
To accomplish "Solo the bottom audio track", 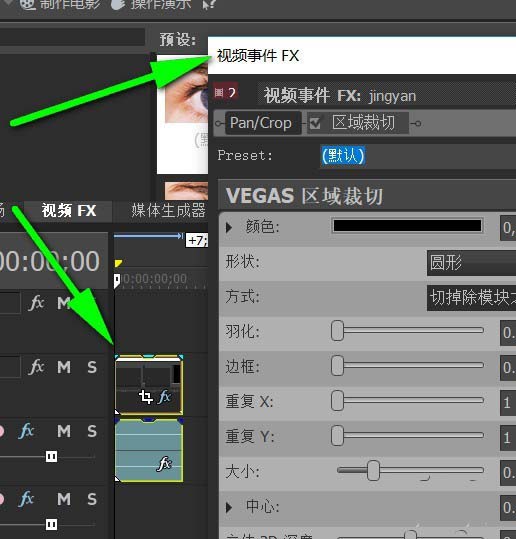I will point(92,499).
